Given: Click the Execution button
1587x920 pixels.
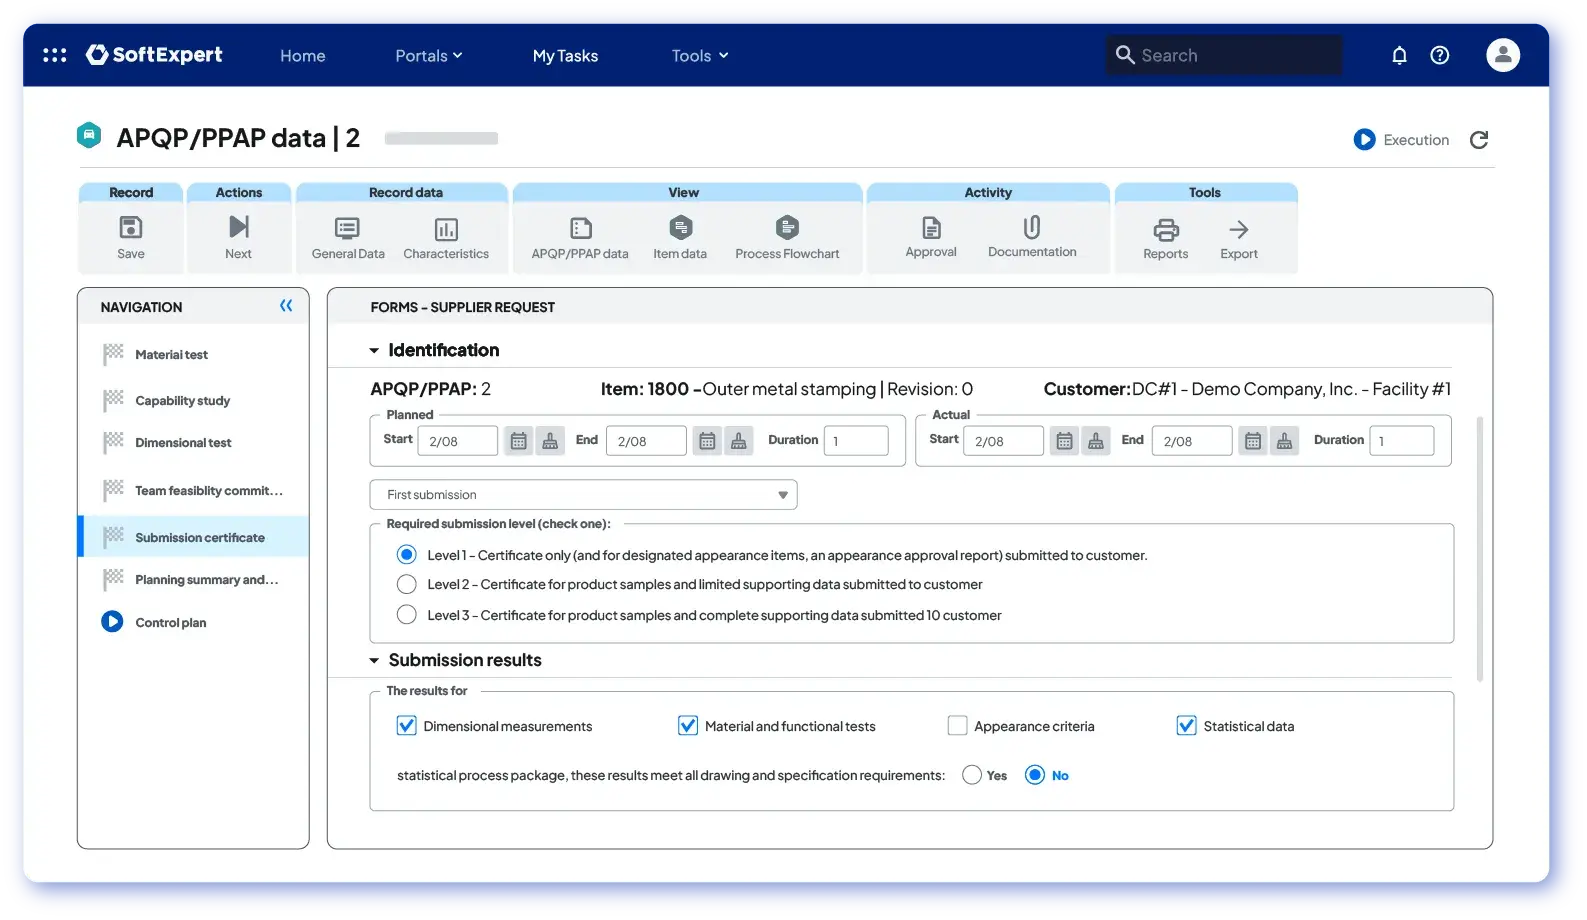Looking at the screenshot, I should point(1401,140).
